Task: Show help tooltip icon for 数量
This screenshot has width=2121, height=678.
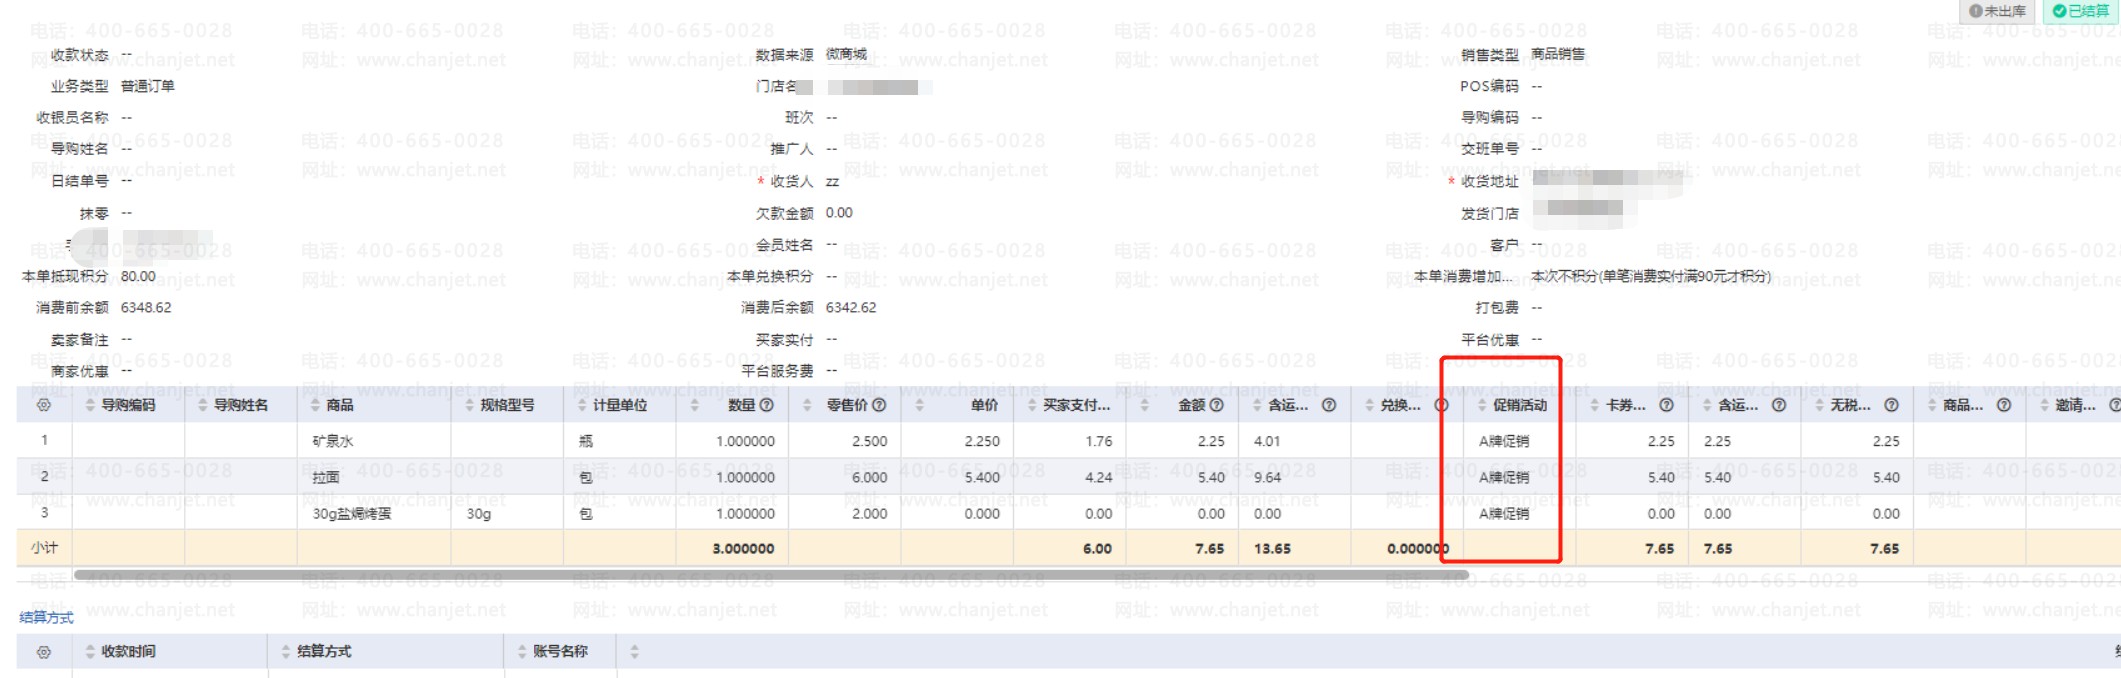Action: pyautogui.click(x=767, y=405)
